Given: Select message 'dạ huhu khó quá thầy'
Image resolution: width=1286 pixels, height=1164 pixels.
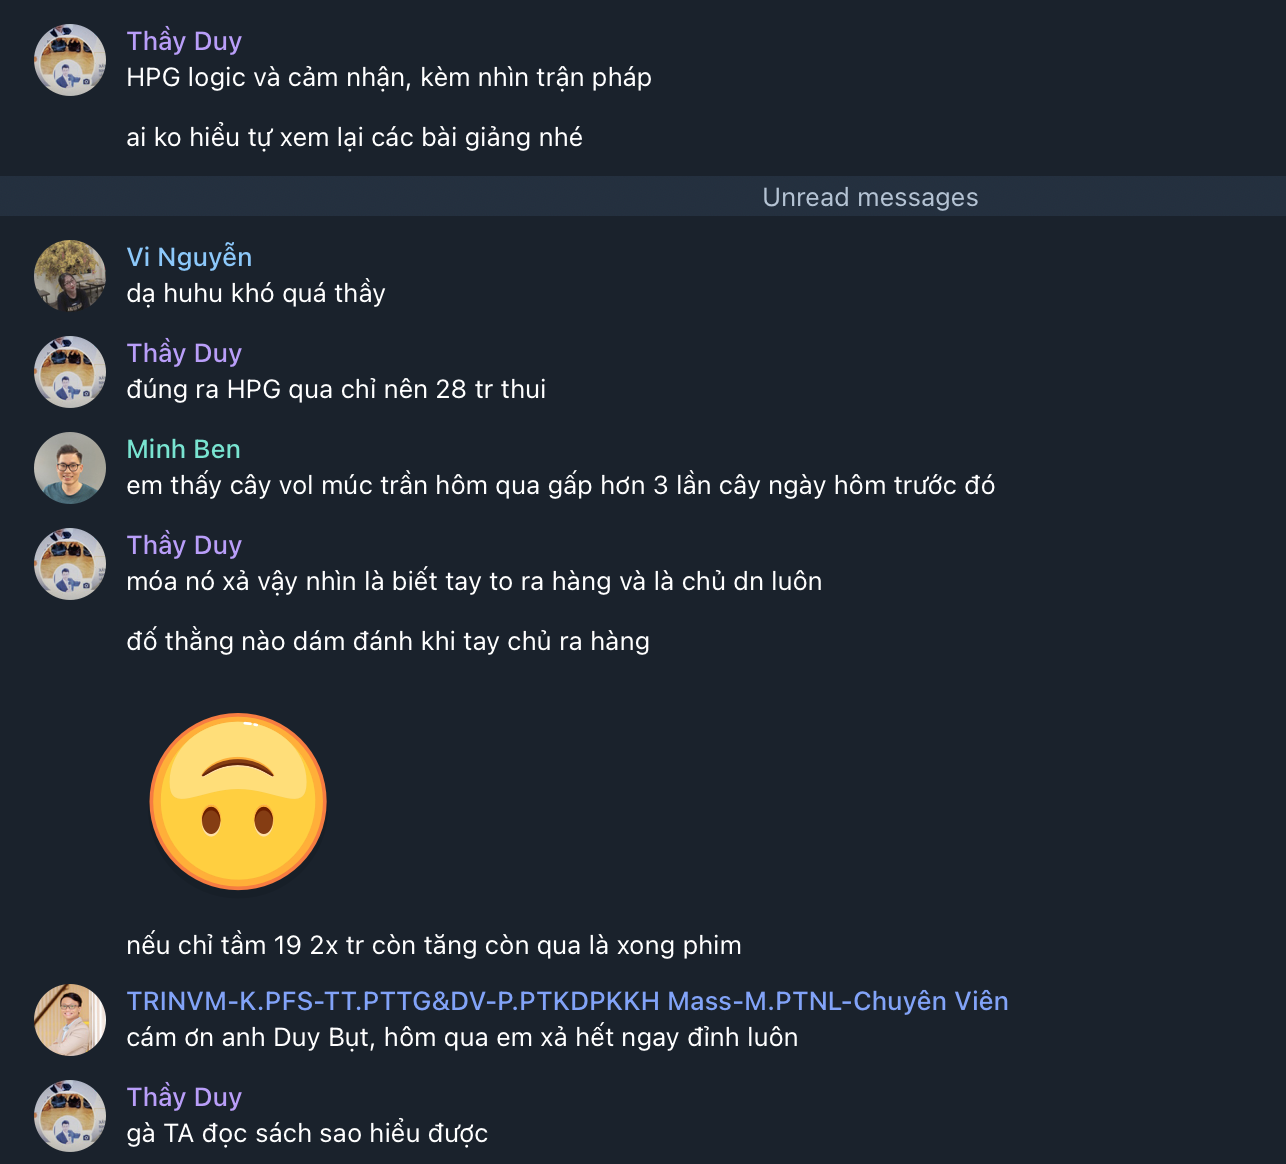Looking at the screenshot, I should tap(256, 293).
